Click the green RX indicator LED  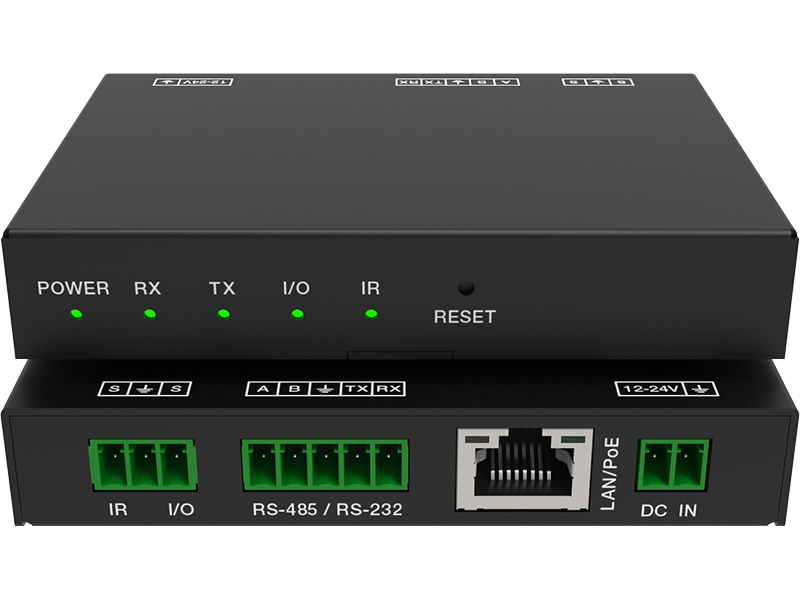coord(149,314)
